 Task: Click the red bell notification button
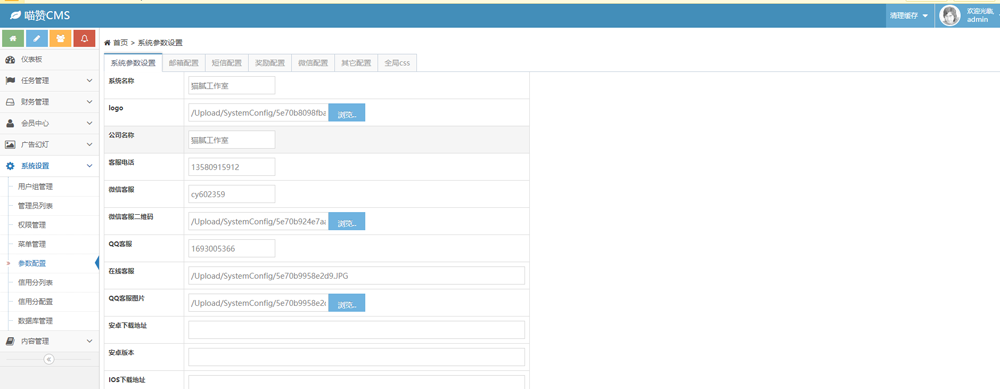[x=84, y=39]
